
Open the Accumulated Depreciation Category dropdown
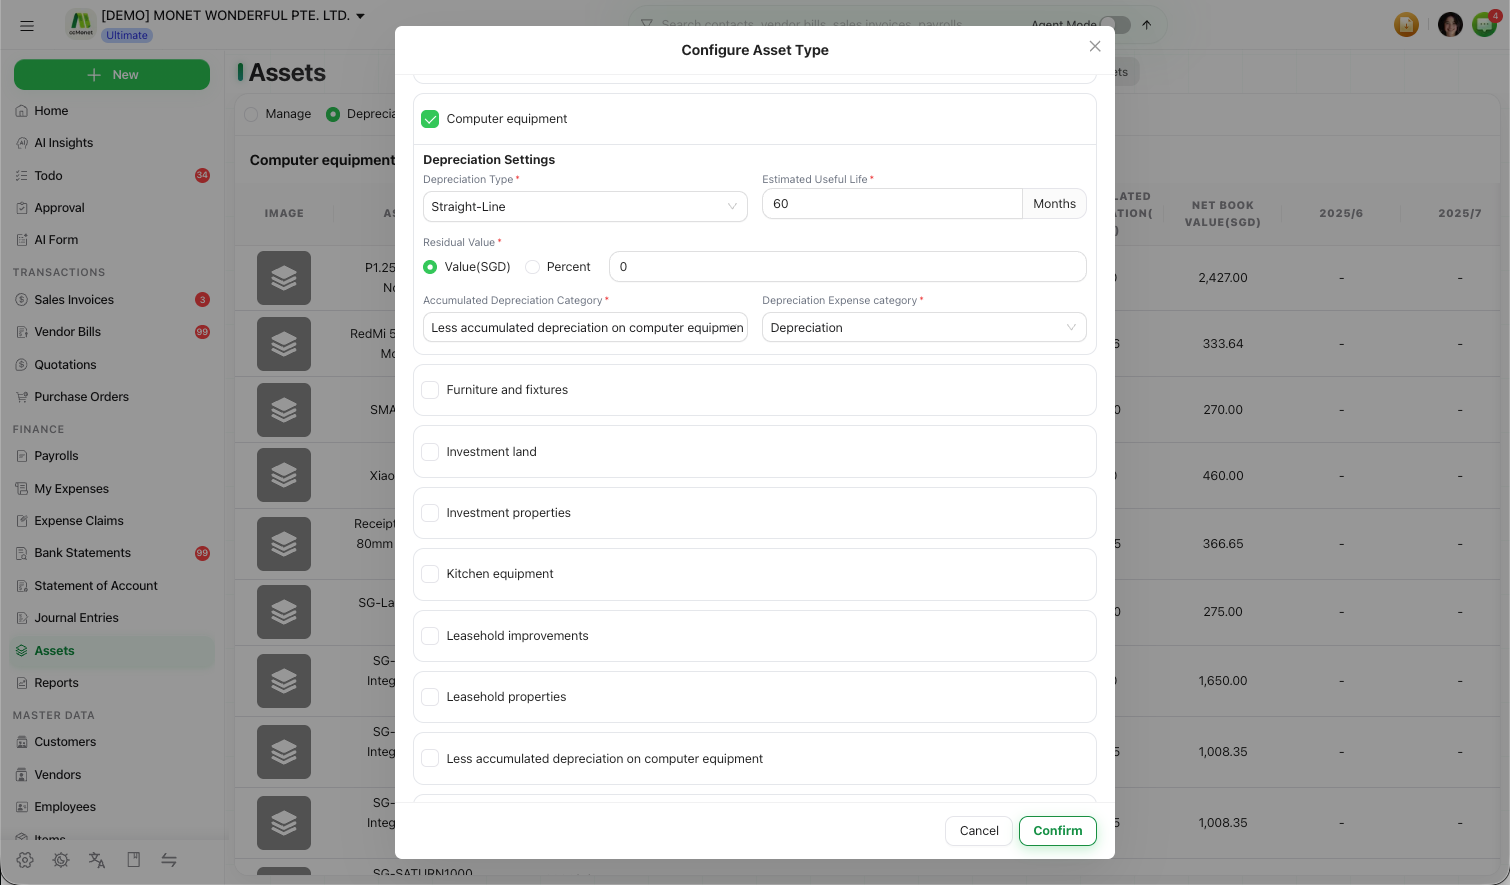[585, 328]
